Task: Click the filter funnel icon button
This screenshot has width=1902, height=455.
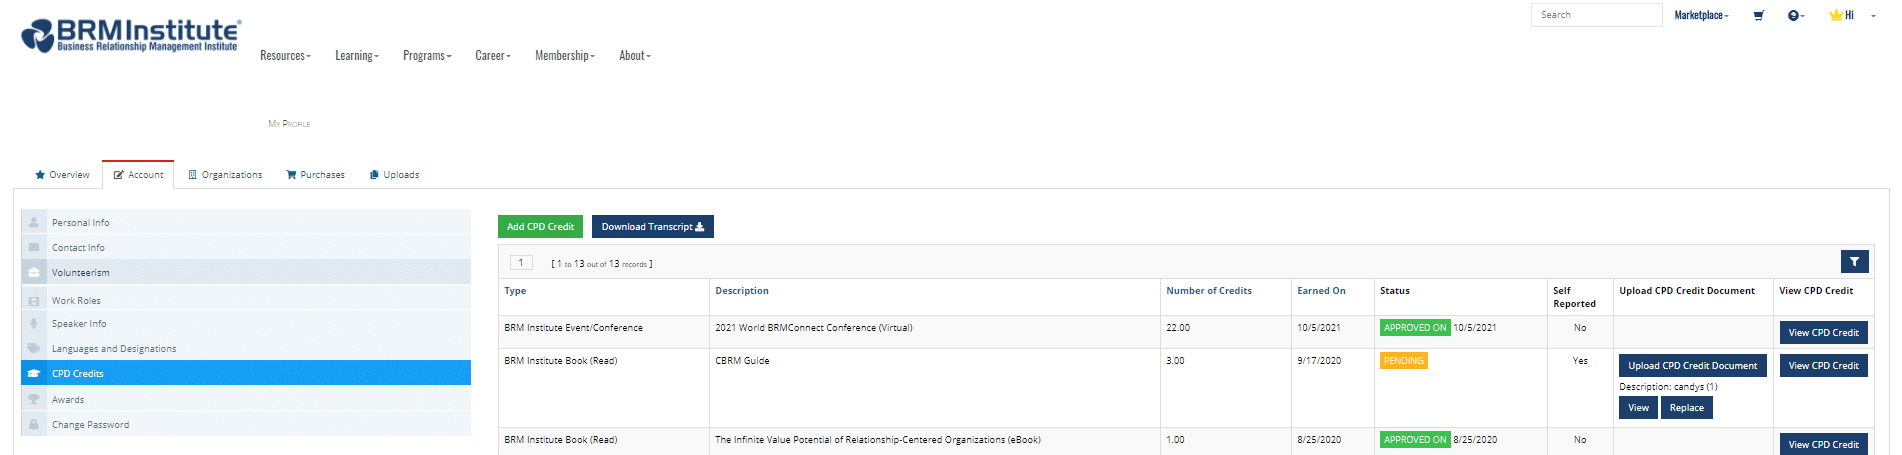Action: (1854, 262)
